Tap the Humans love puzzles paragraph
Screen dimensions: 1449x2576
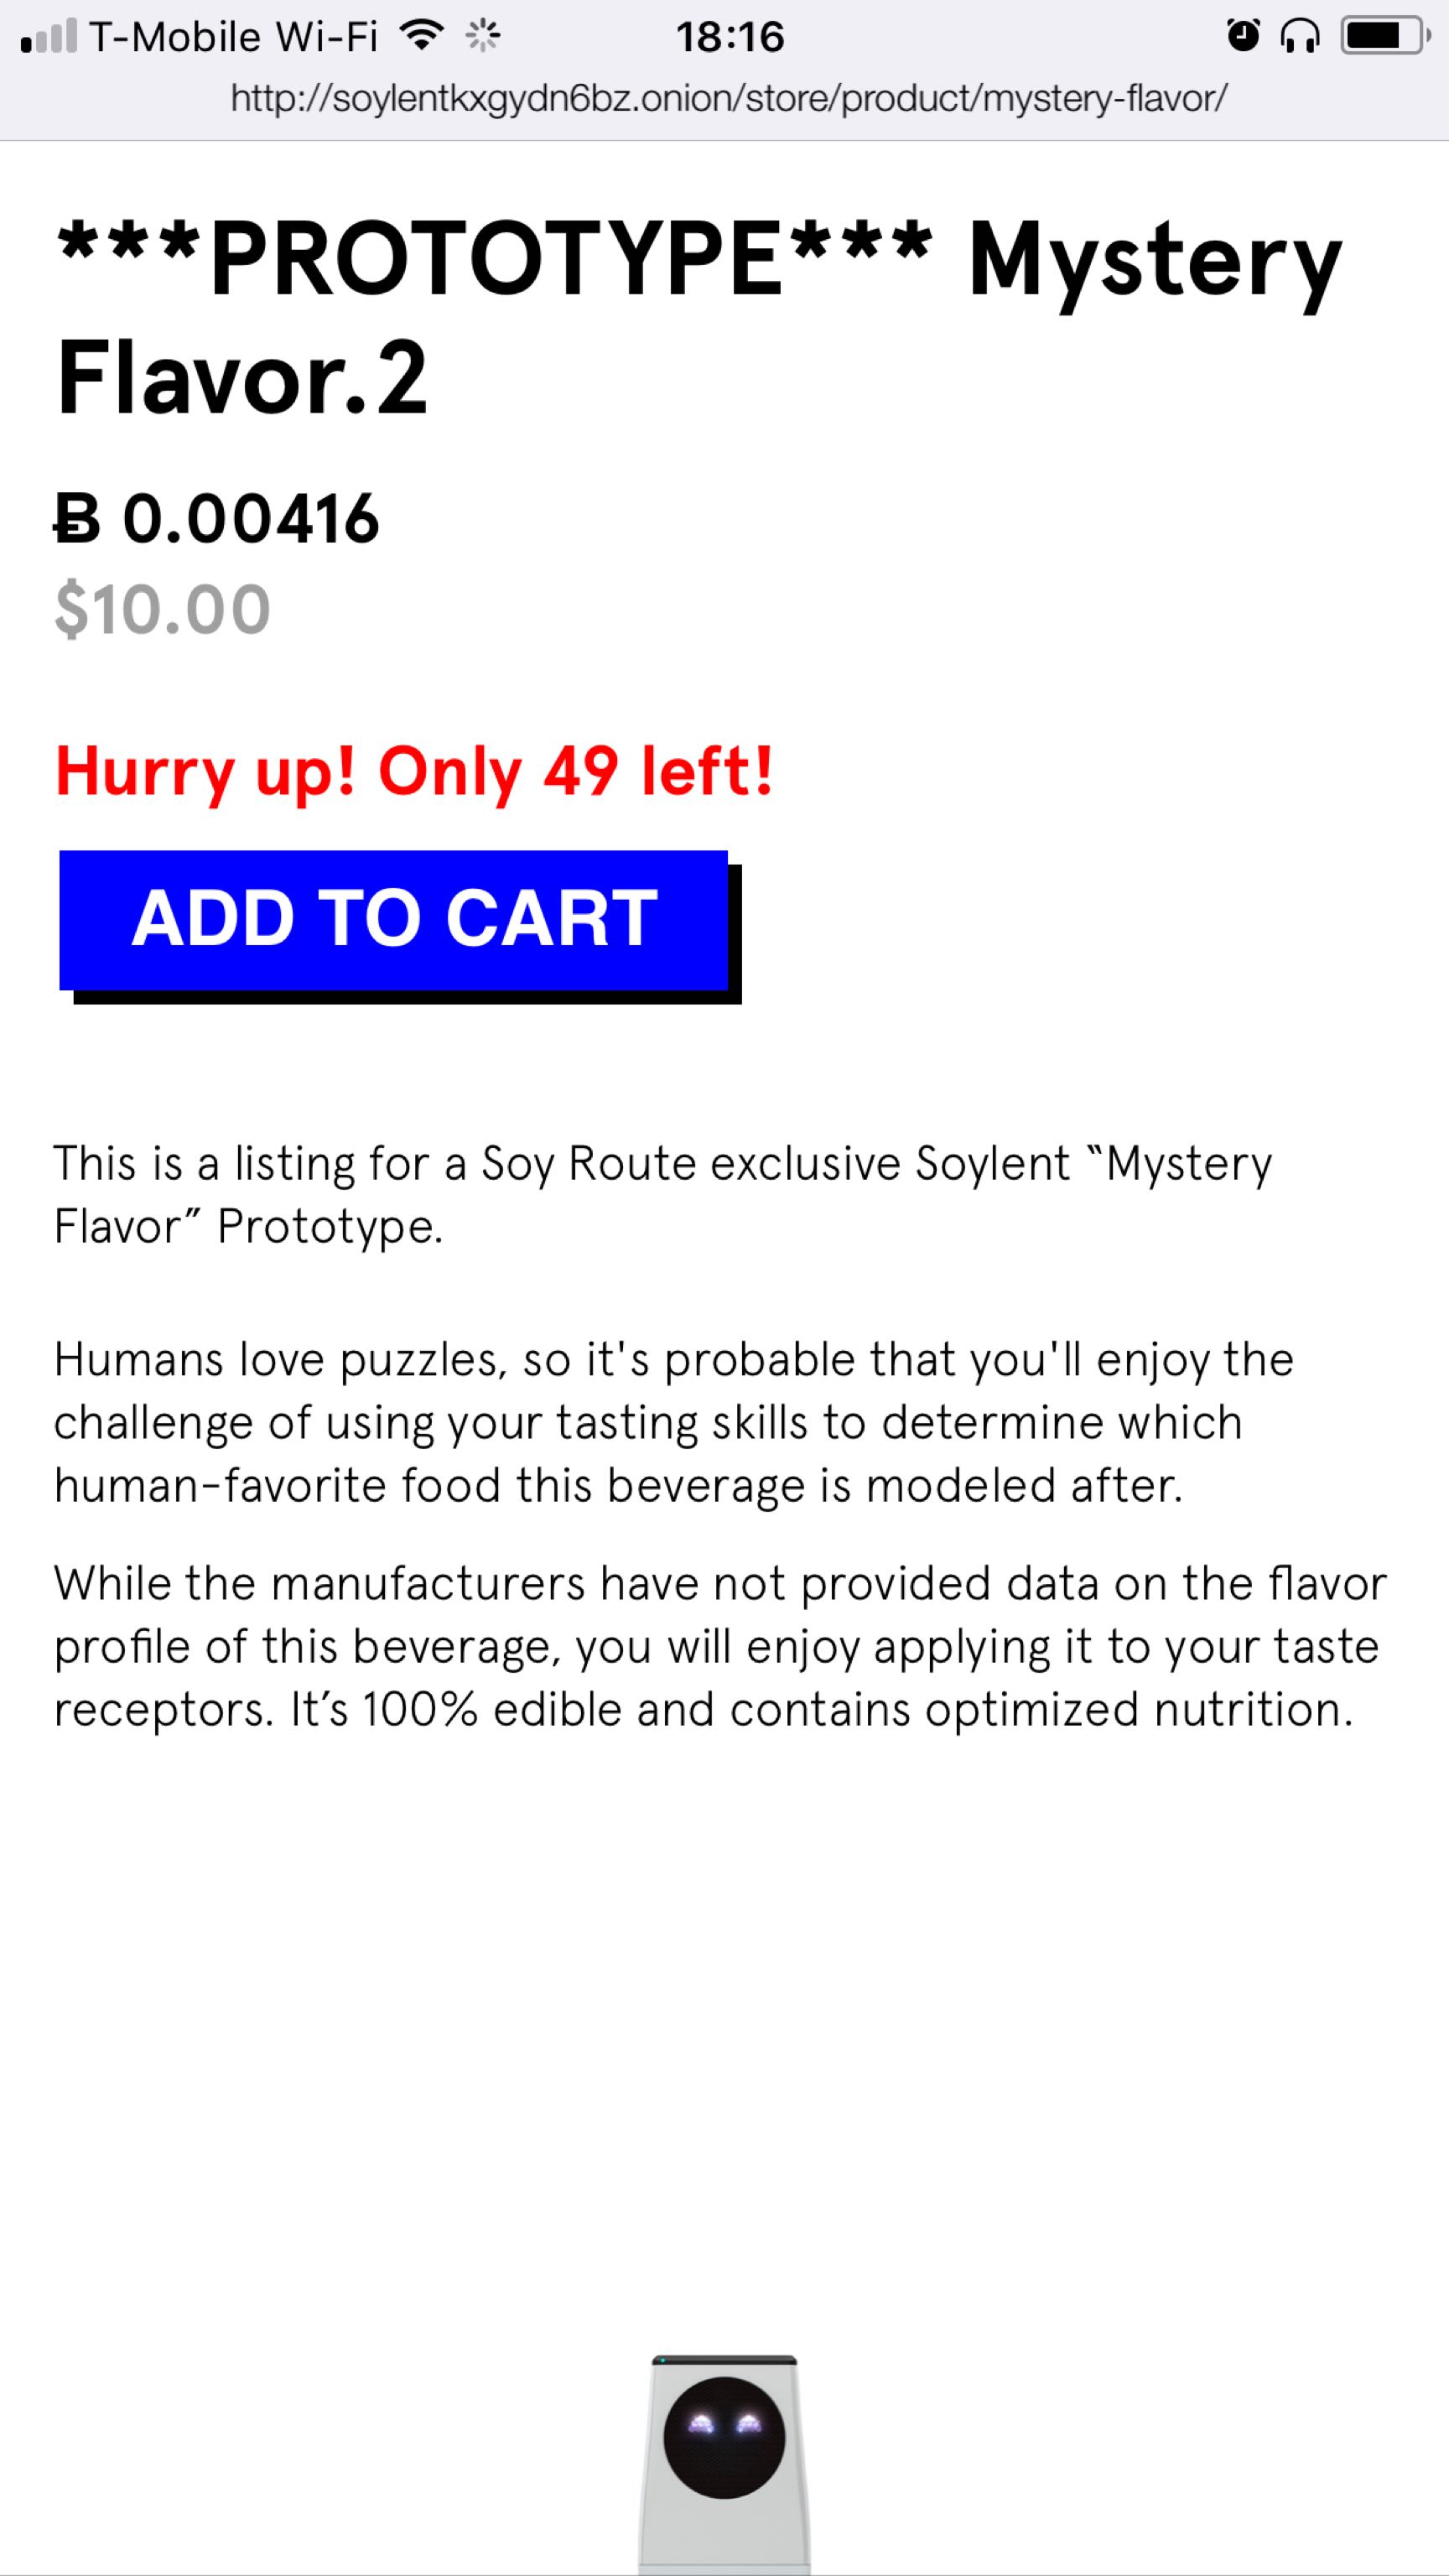pyautogui.click(x=674, y=1422)
